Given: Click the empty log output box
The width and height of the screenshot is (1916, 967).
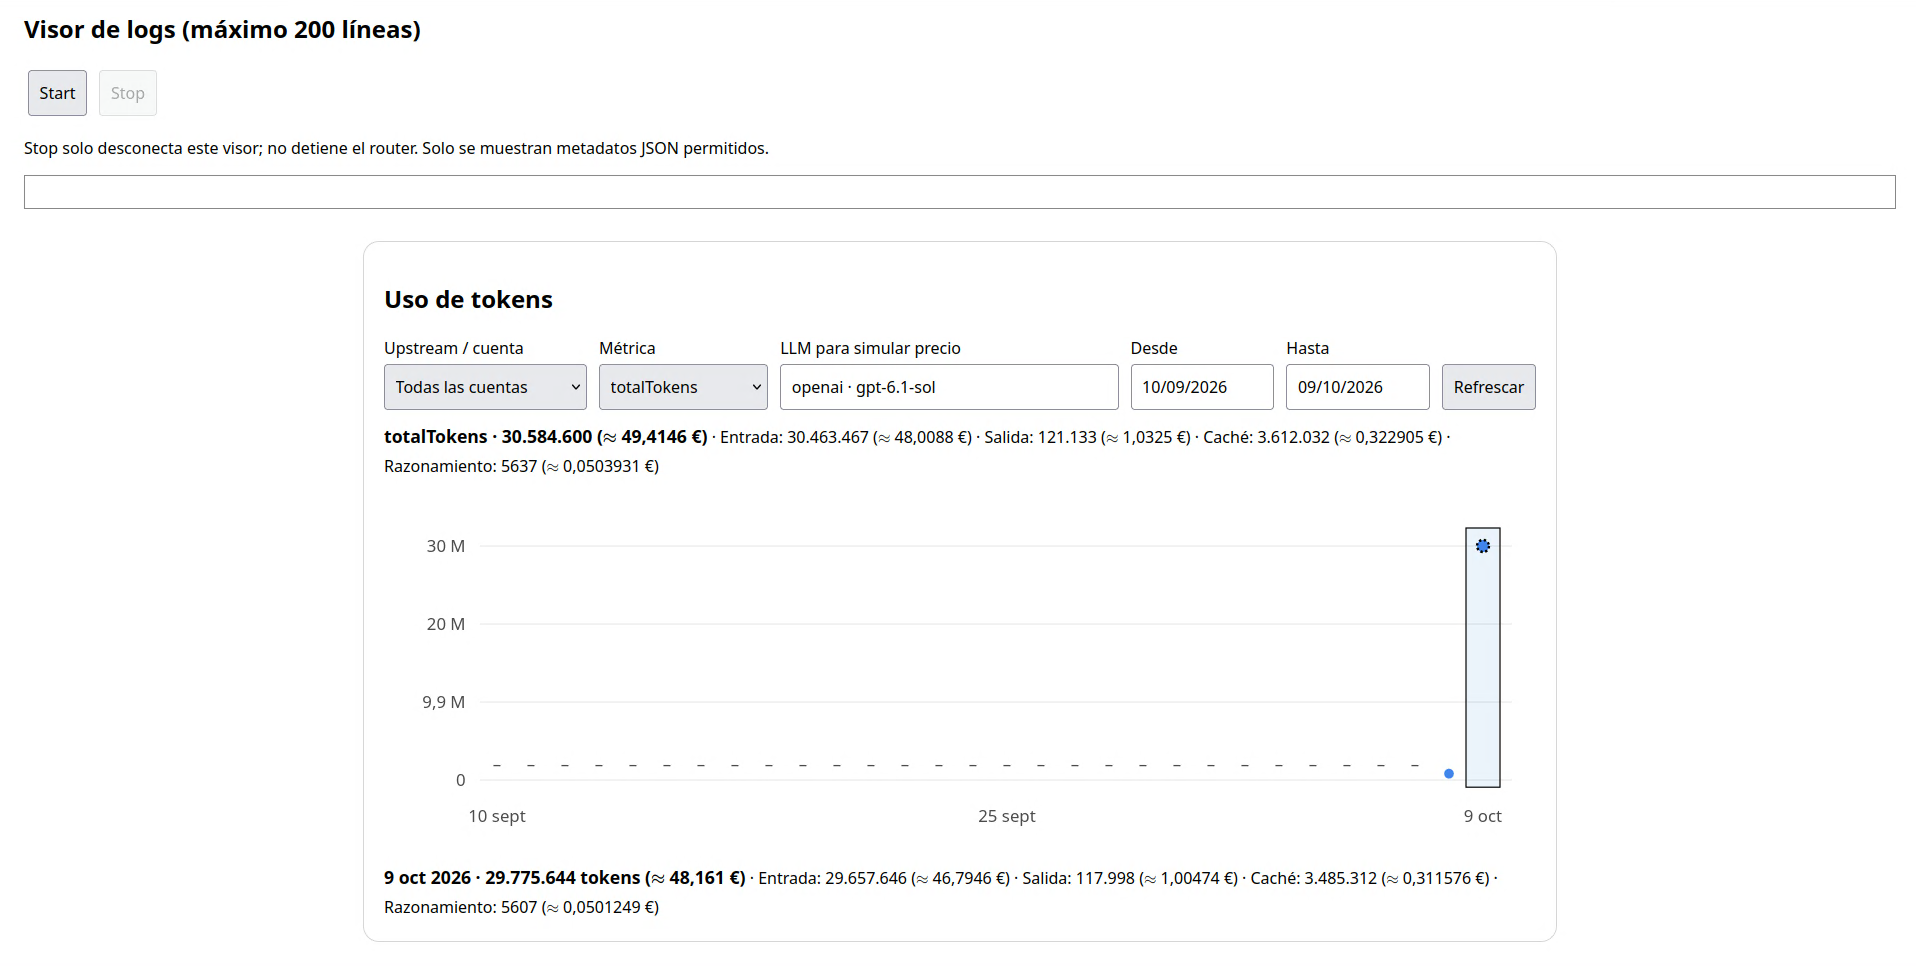Looking at the screenshot, I should coord(959,192).
